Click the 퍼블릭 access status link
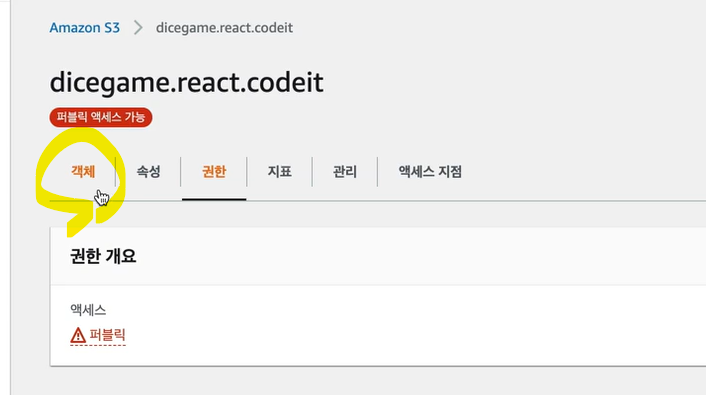This screenshot has height=395, width=706. [107, 335]
